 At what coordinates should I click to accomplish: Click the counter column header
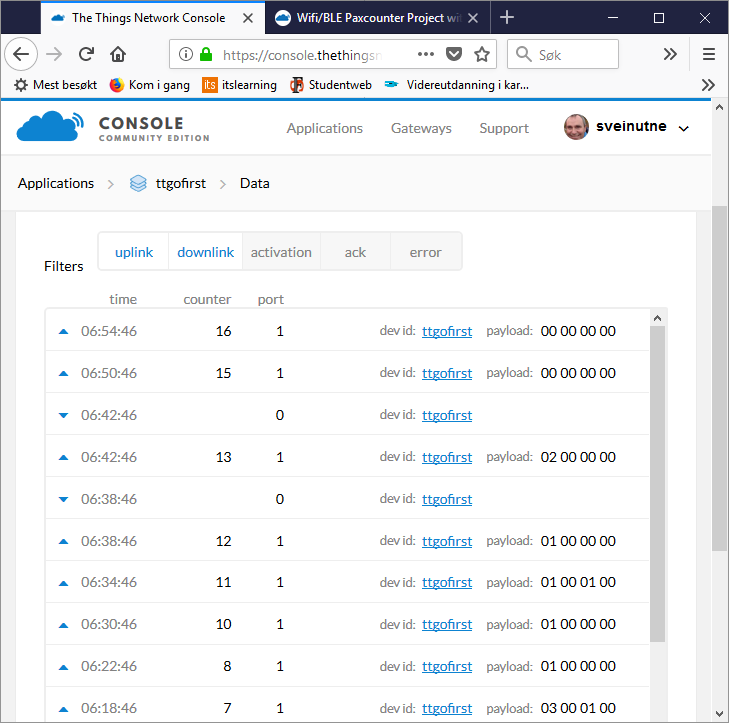pyautogui.click(x=207, y=299)
